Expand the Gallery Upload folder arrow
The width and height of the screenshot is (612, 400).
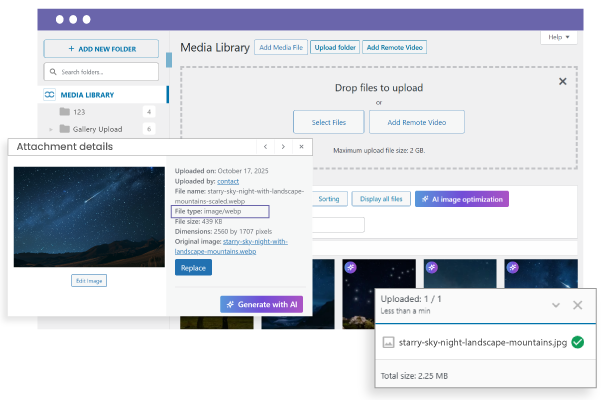(51, 129)
